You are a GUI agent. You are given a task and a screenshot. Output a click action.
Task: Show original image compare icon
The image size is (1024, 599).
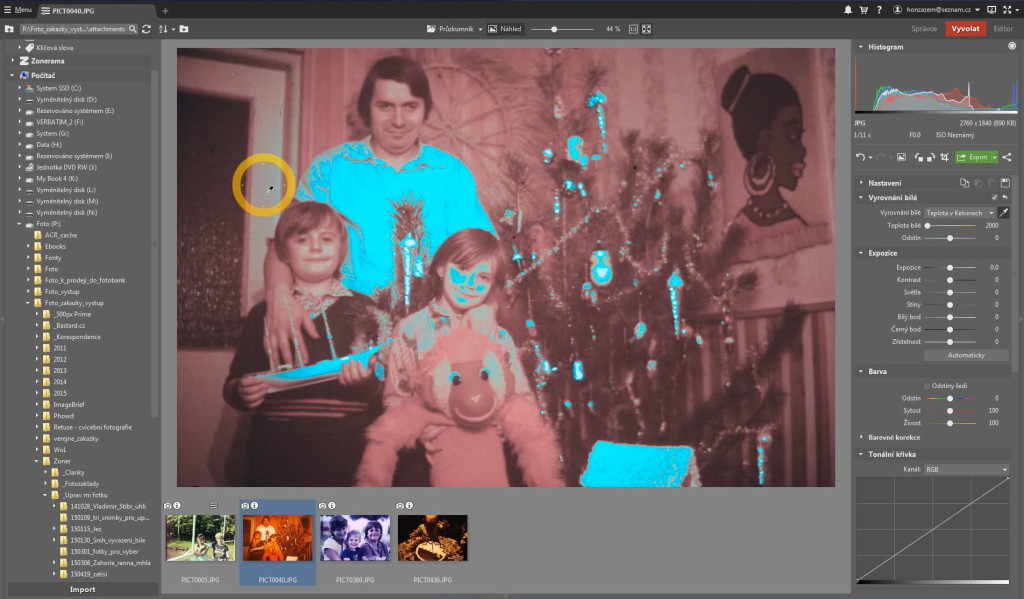(901, 157)
